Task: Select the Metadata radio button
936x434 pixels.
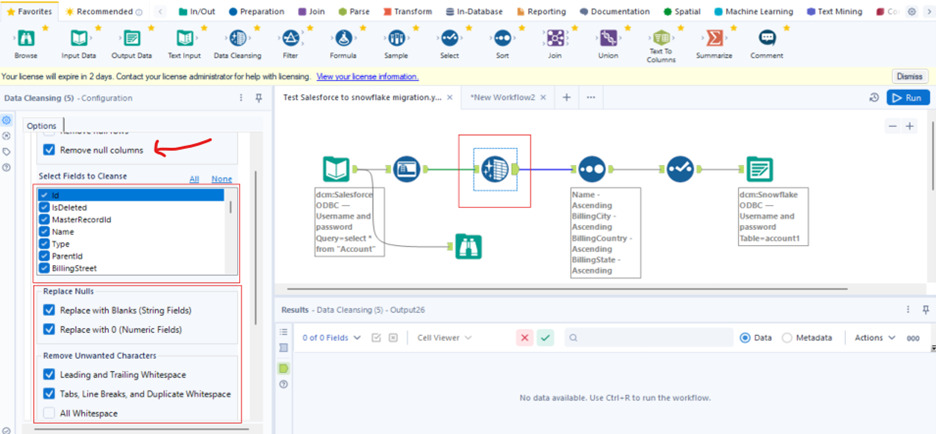Action: (x=787, y=338)
